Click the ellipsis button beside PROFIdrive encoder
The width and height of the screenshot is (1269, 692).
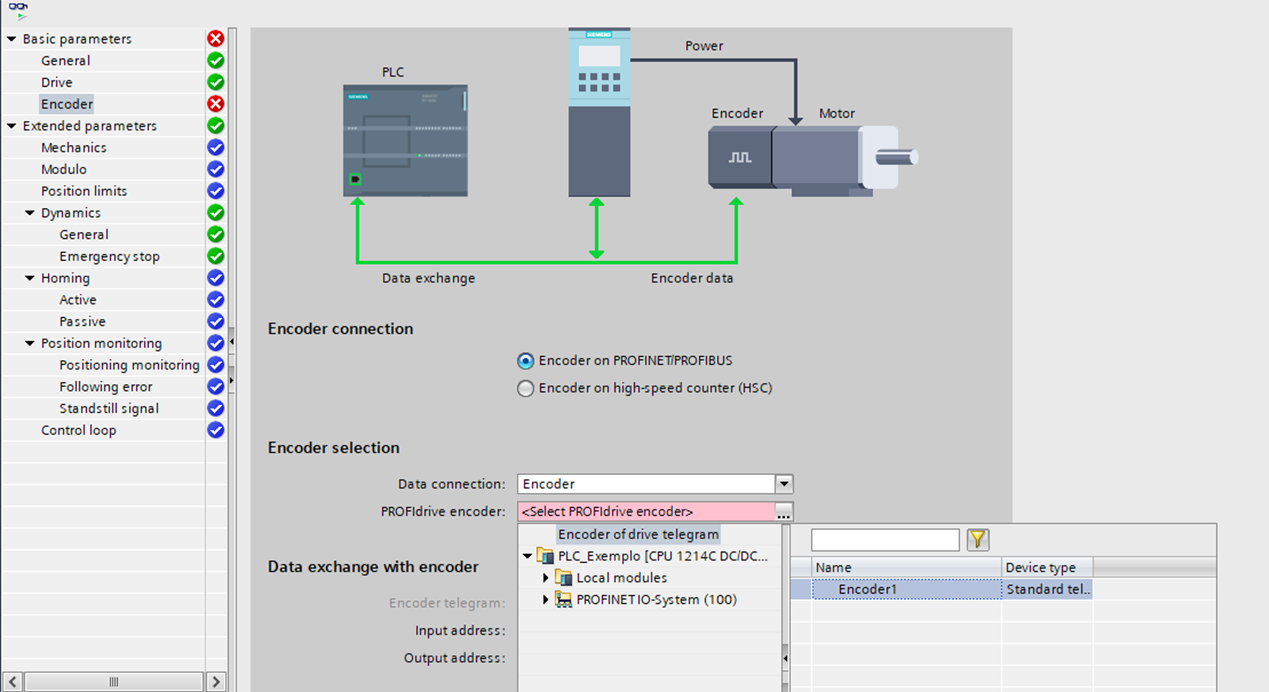click(784, 512)
